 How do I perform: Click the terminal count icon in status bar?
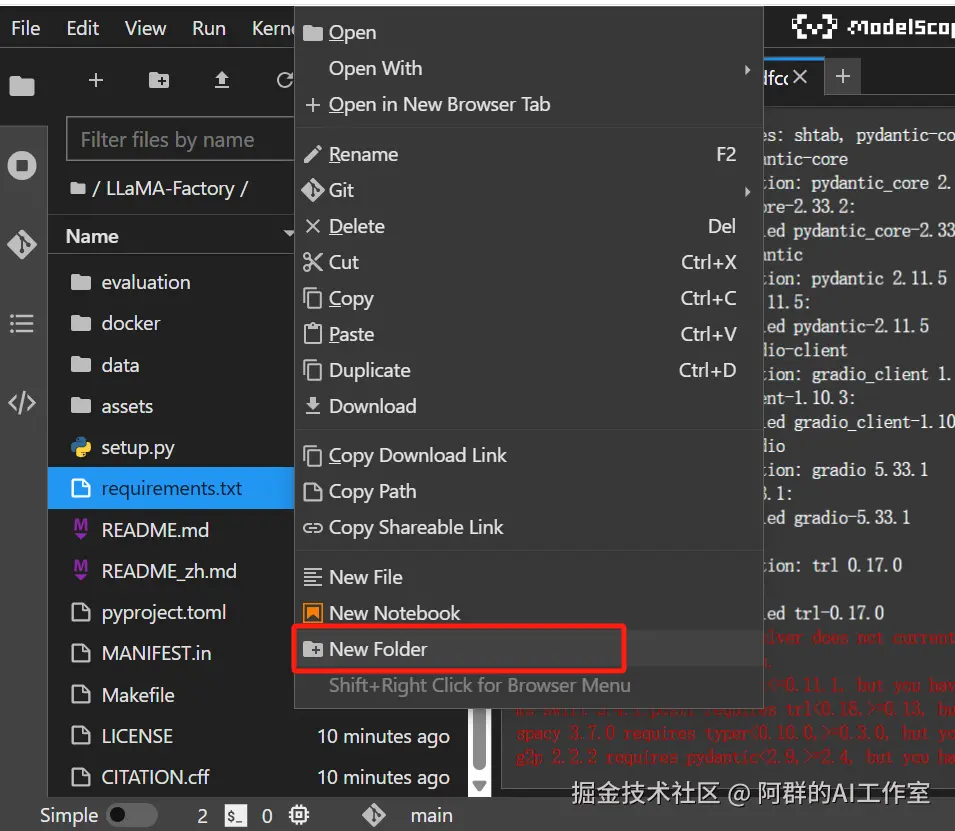235,816
